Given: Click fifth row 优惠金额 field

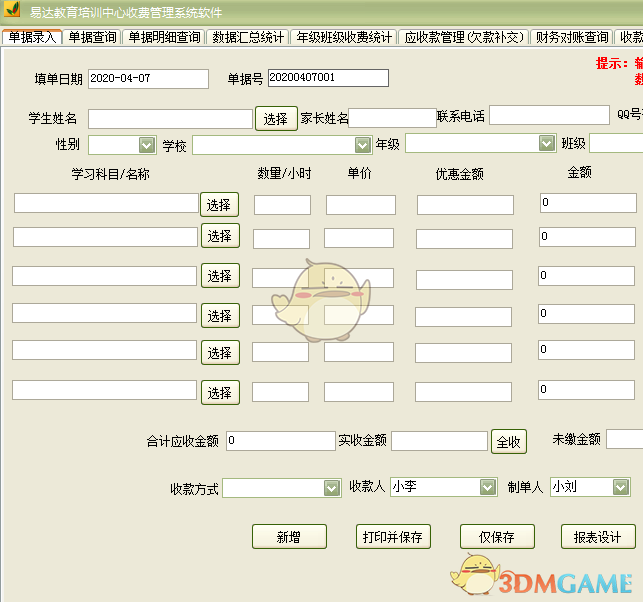Looking at the screenshot, I should (463, 353).
